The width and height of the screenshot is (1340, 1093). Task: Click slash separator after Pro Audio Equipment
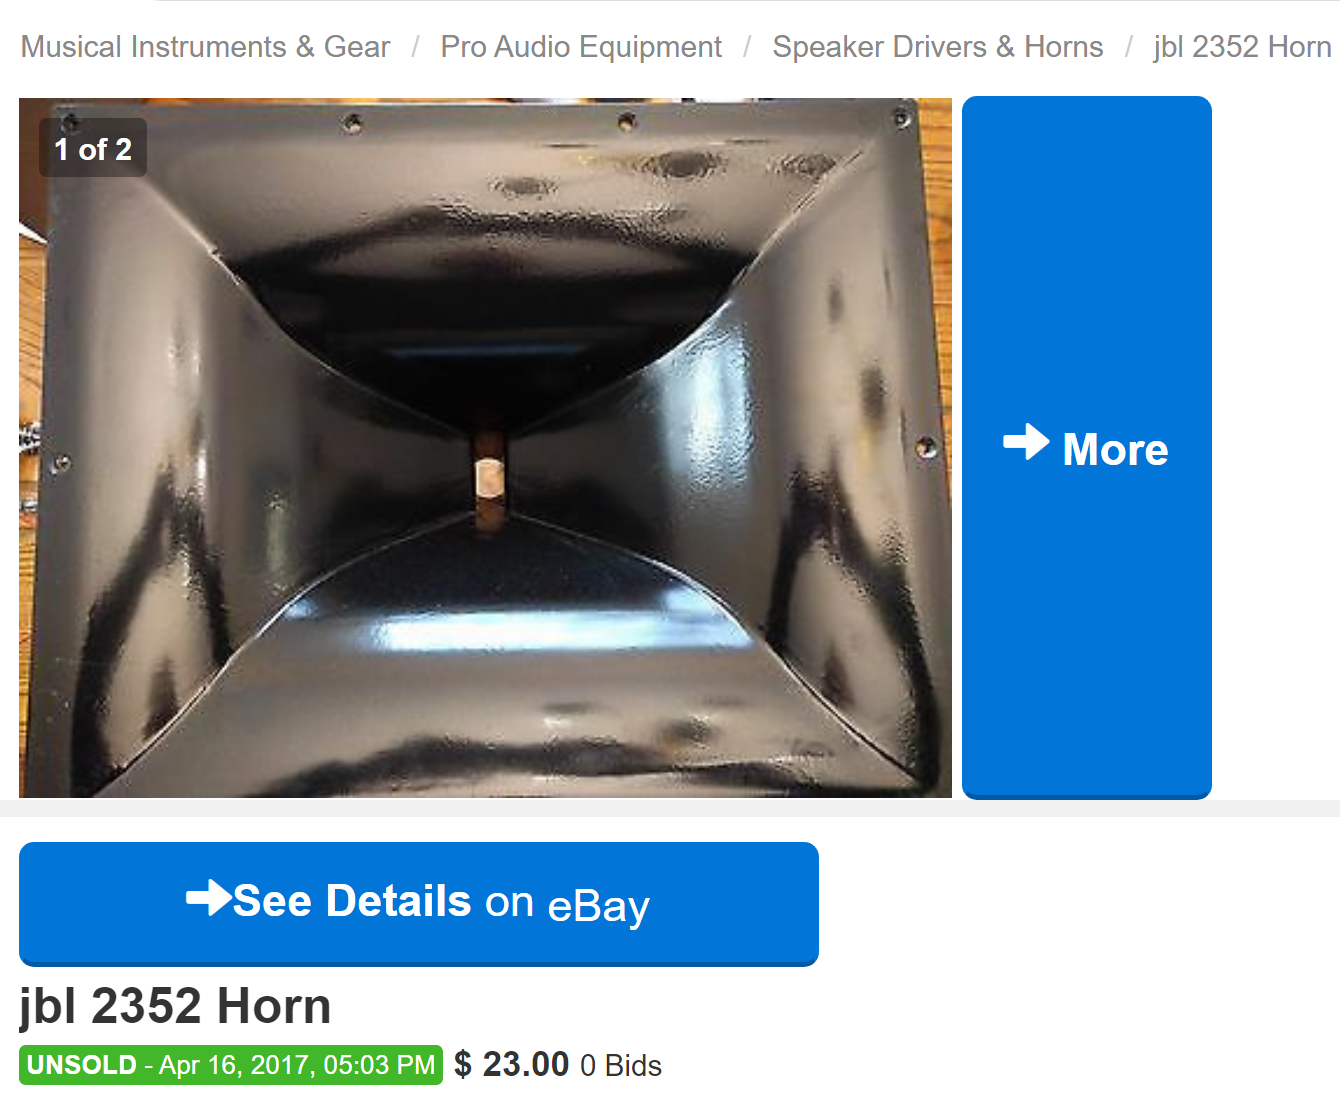747,47
